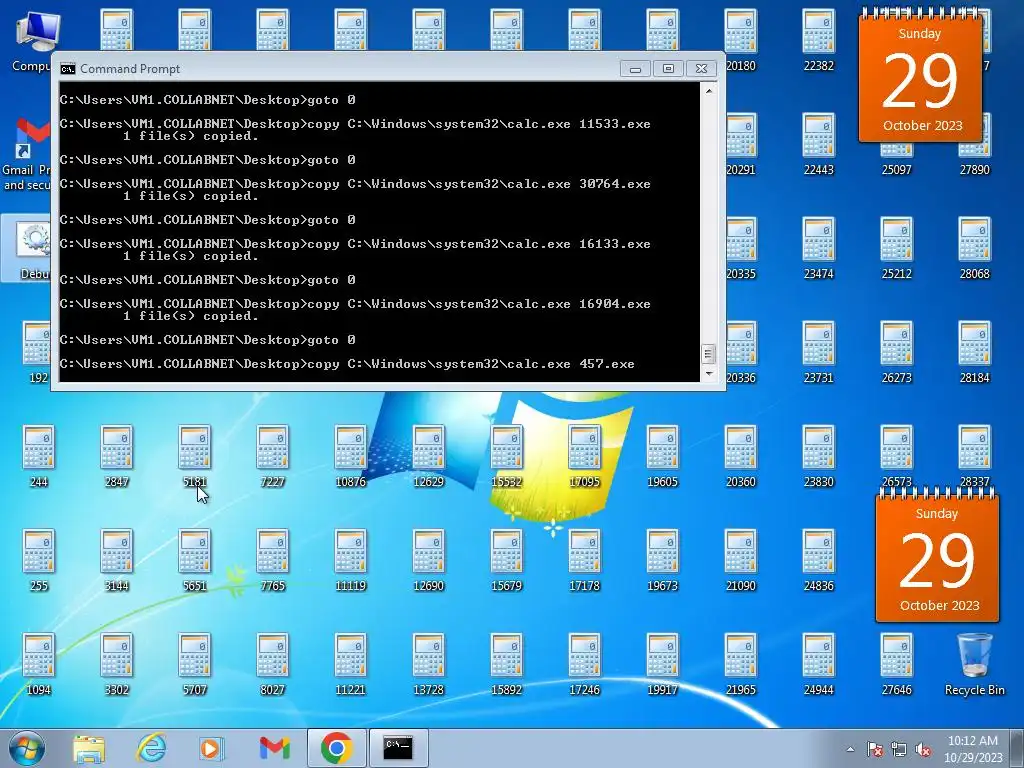The image size is (1024, 768).
Task: Click the 20360 calculator icon
Action: [x=741, y=456]
